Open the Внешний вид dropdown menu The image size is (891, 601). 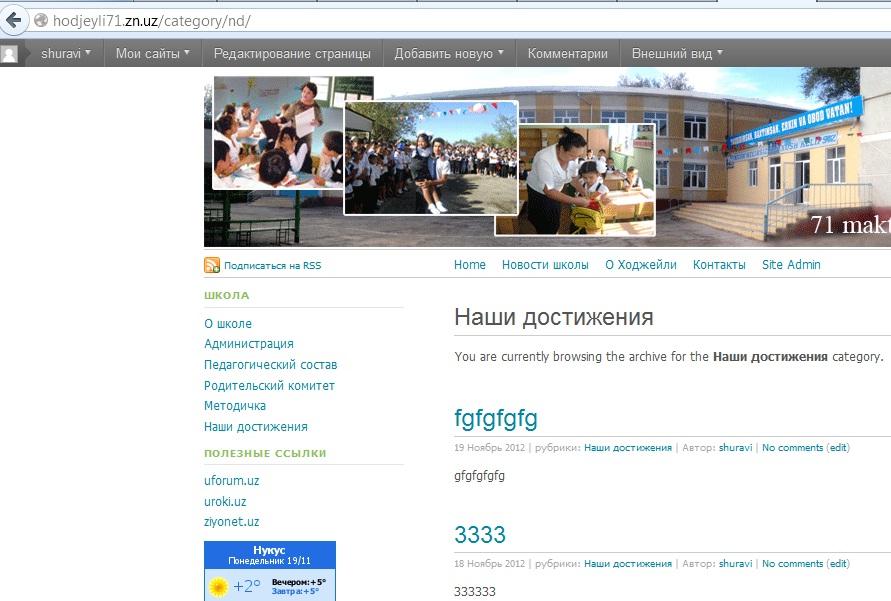[x=677, y=54]
